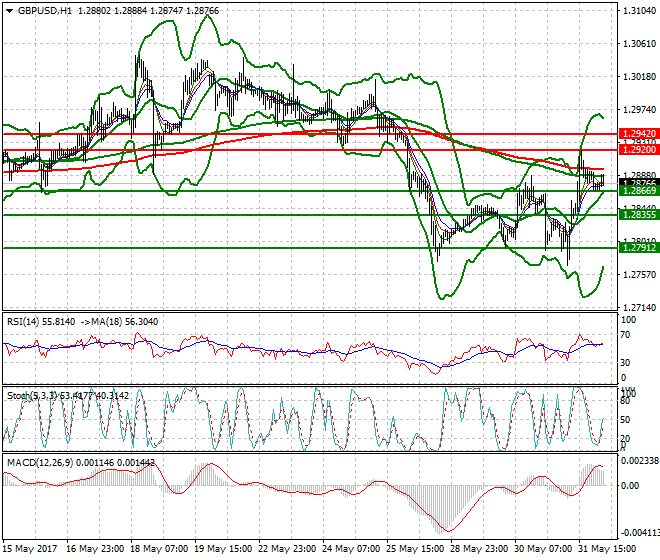Click the 24 May 07:00 time label
Viewport: 660px width, 560px height.
[x=351, y=549]
